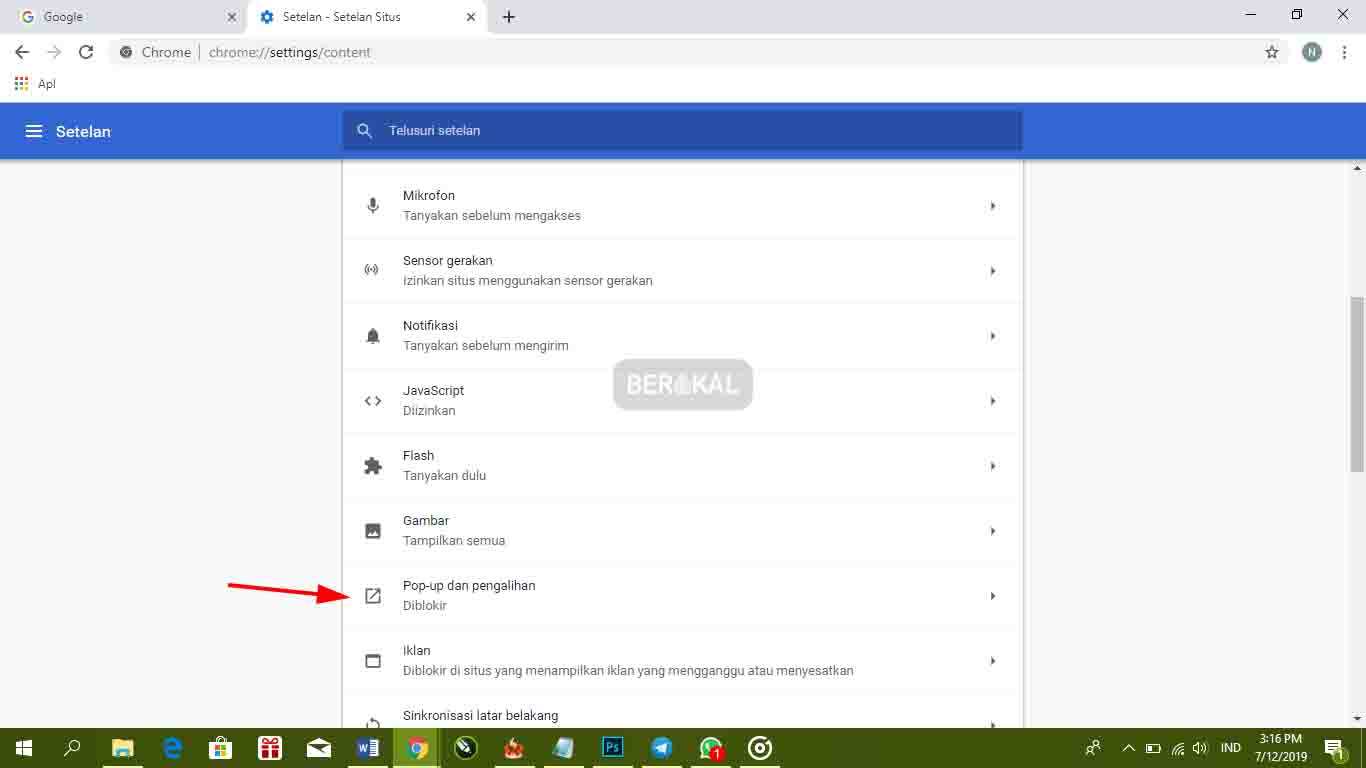Click the bookmark star in the address bar
Image resolution: width=1366 pixels, height=768 pixels.
coord(1270,51)
